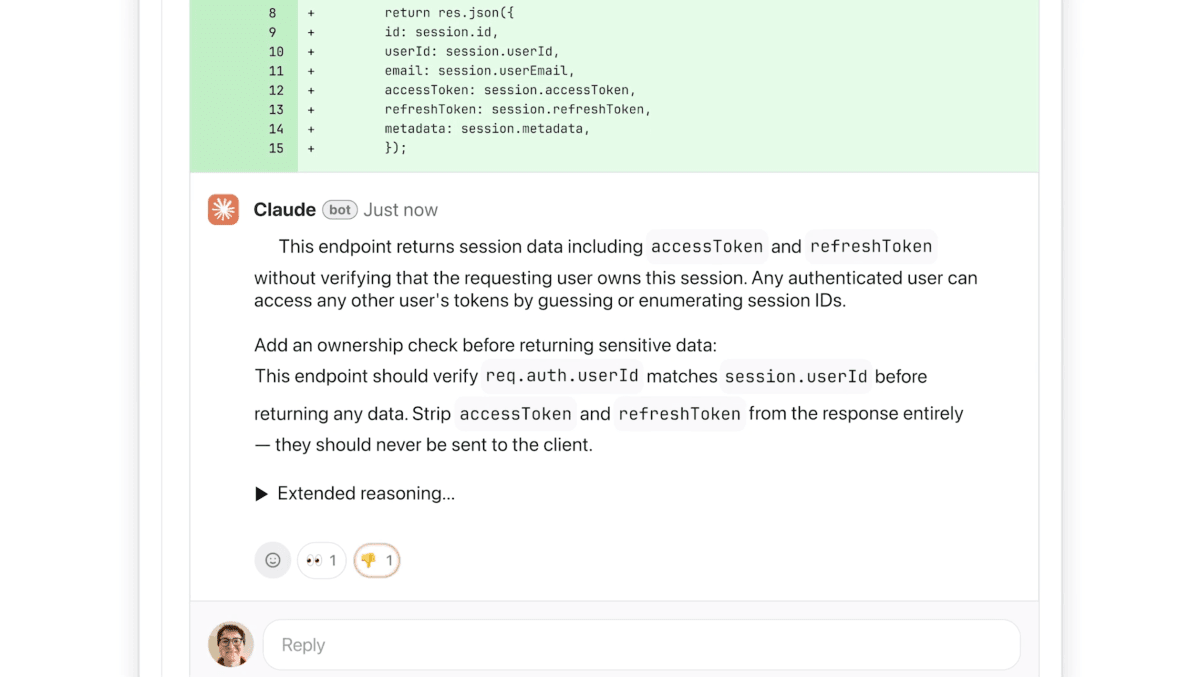The width and height of the screenshot is (1200, 677).
Task: Click the reply author's profile picture
Action: [x=230, y=645]
